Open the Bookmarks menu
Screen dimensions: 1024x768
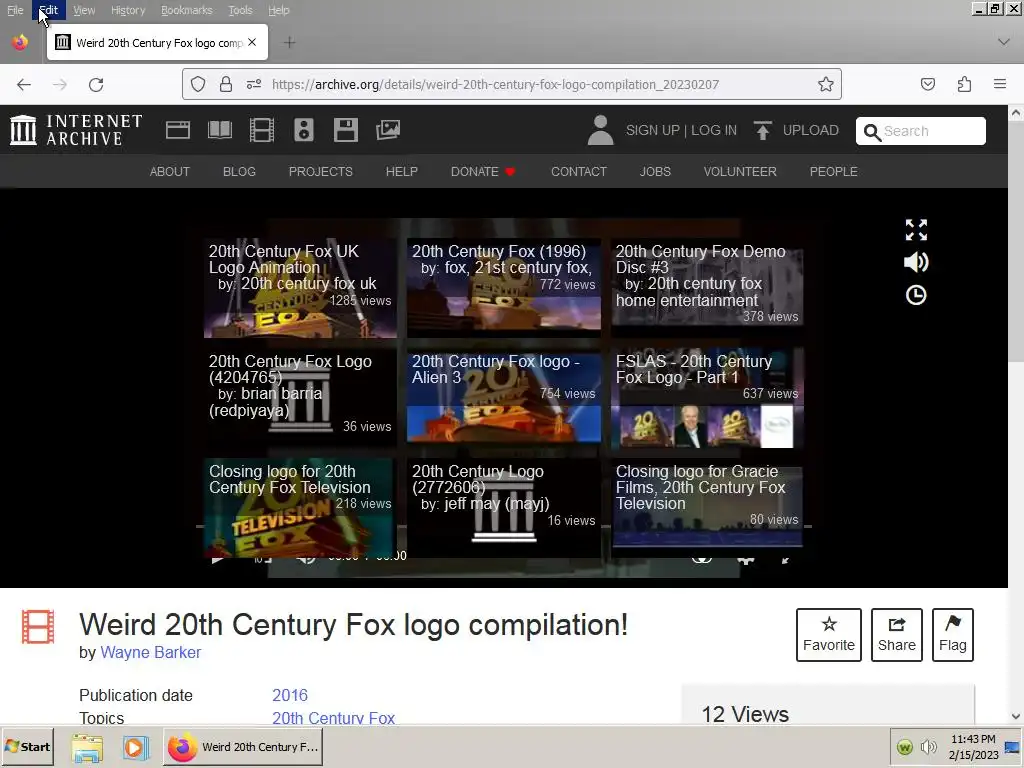click(x=187, y=10)
